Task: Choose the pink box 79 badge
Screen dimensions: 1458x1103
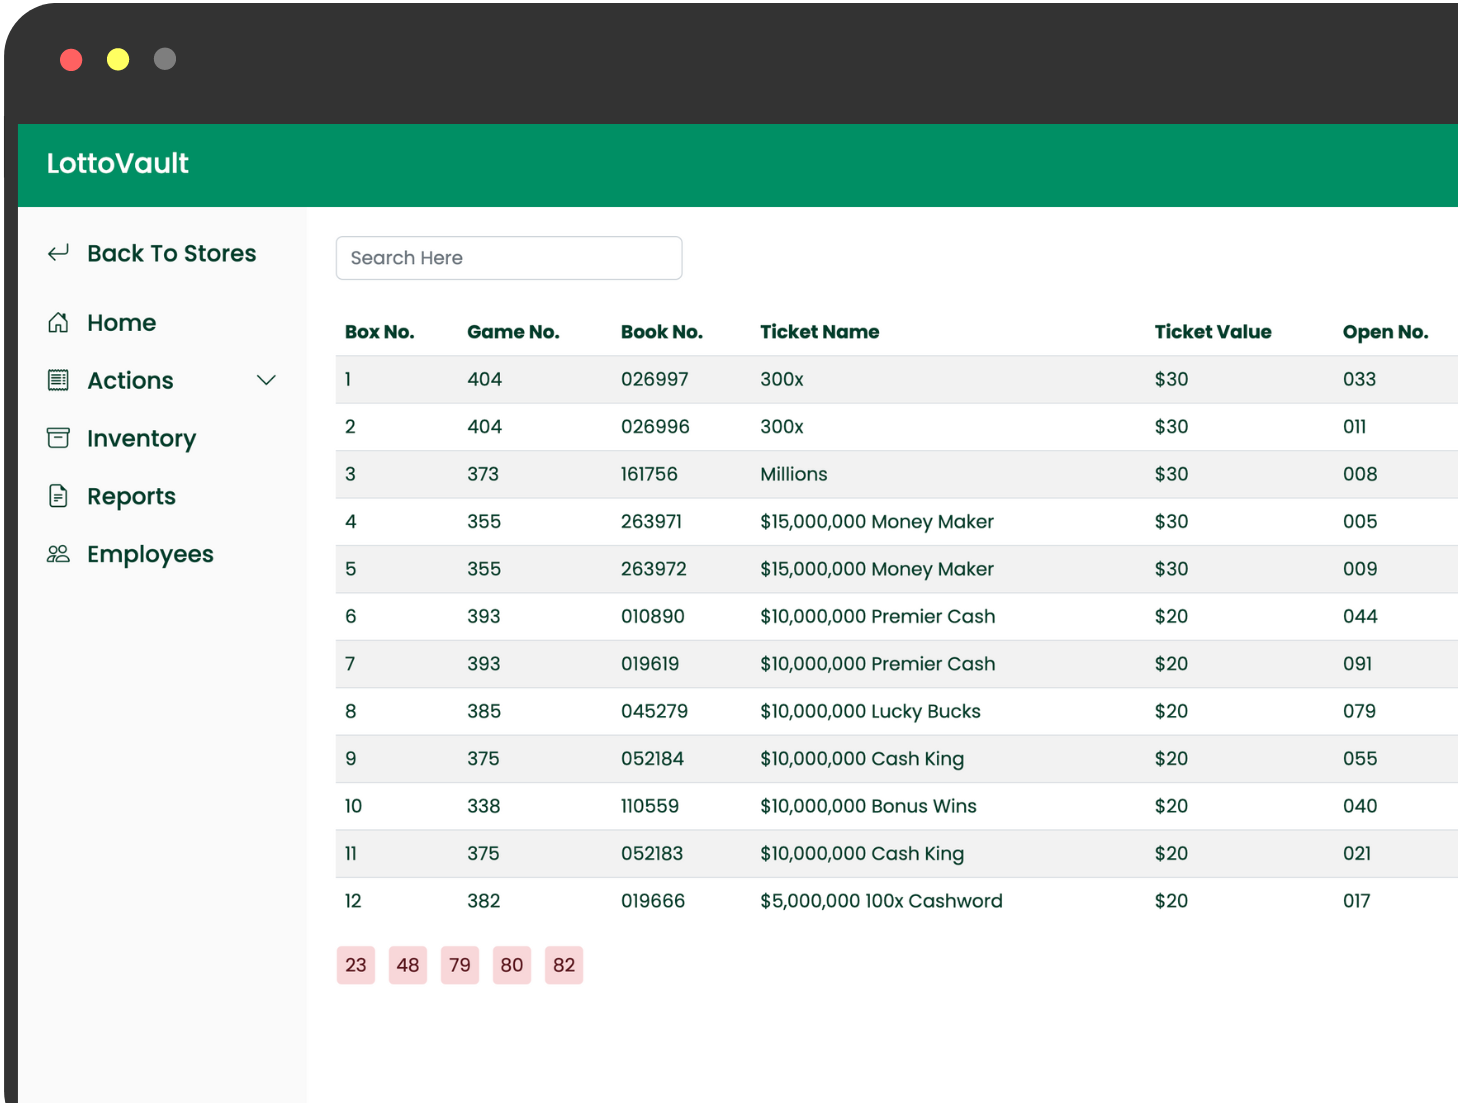Action: coord(460,965)
